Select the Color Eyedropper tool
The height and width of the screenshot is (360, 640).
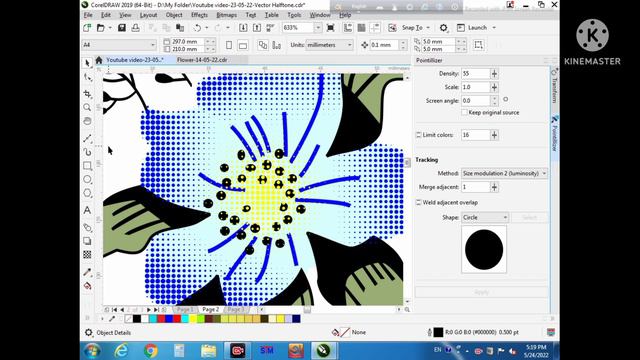87,272
